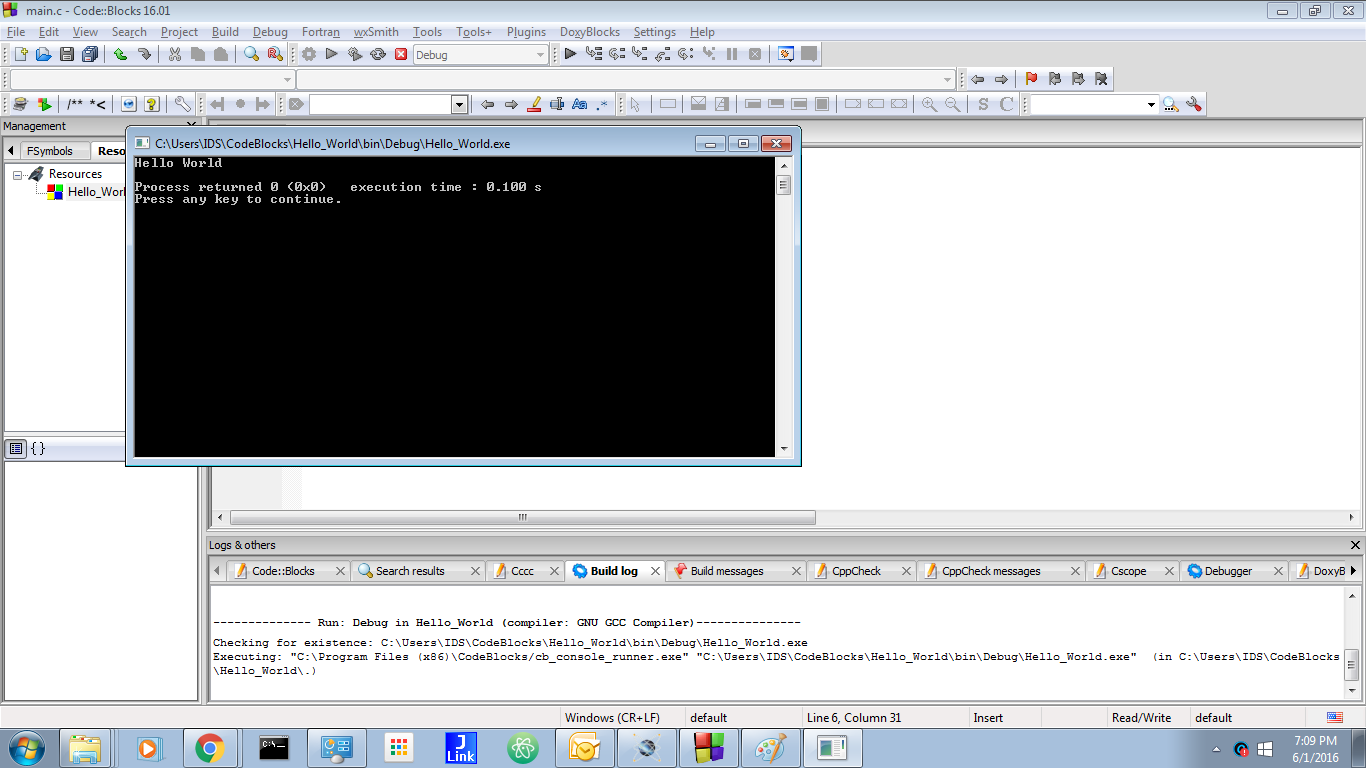This screenshot has width=1366, height=768.
Task: Rebuild the project using the refresh icon
Action: [x=377, y=54]
